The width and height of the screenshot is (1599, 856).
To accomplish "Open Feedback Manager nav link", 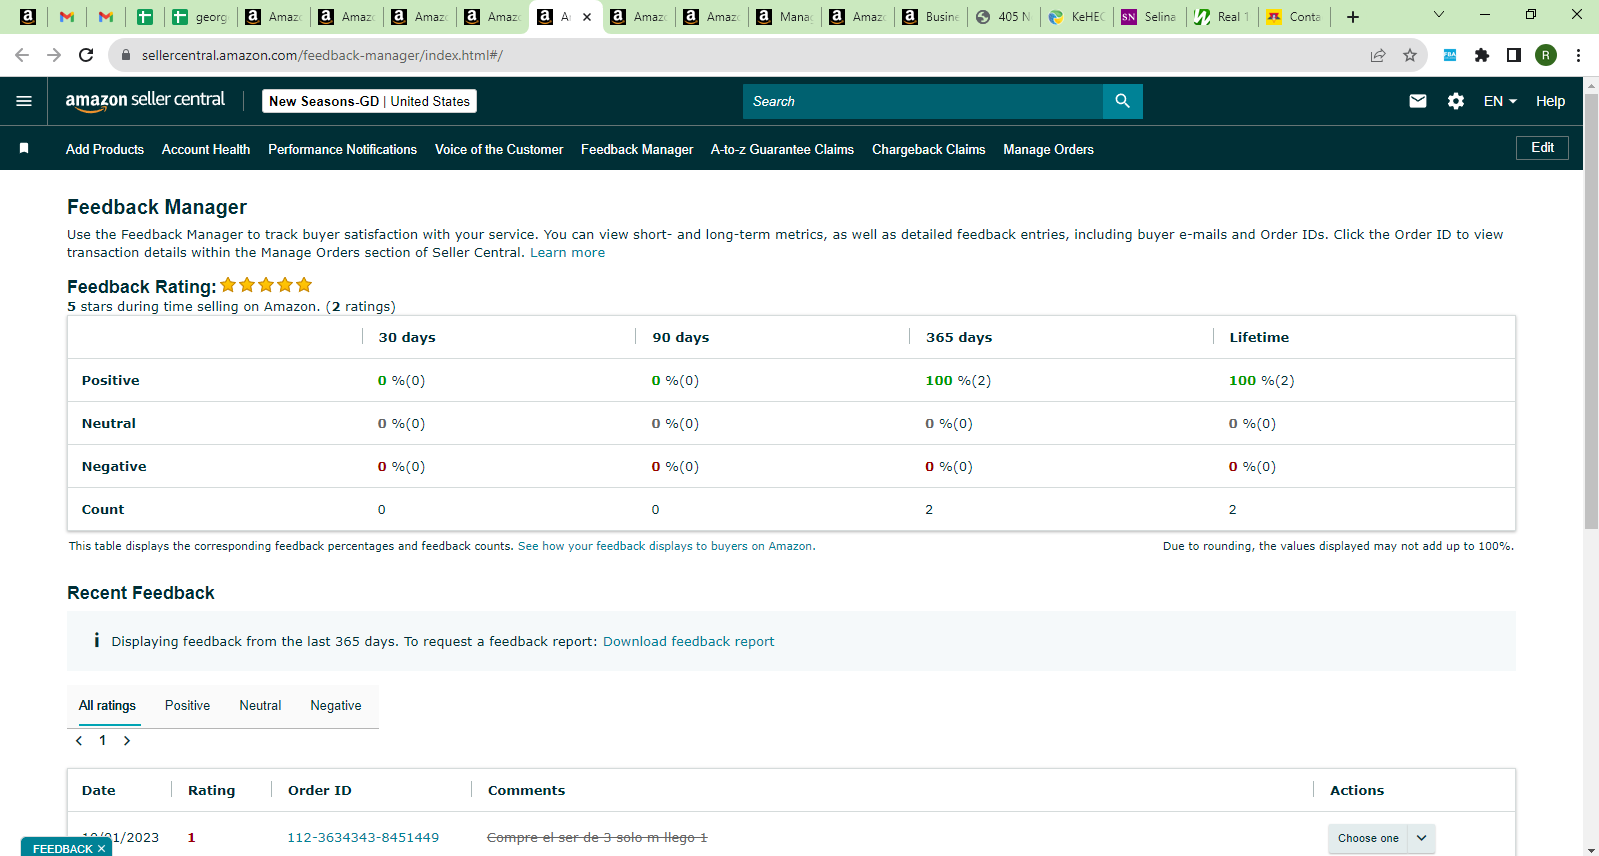I will click(x=637, y=149).
